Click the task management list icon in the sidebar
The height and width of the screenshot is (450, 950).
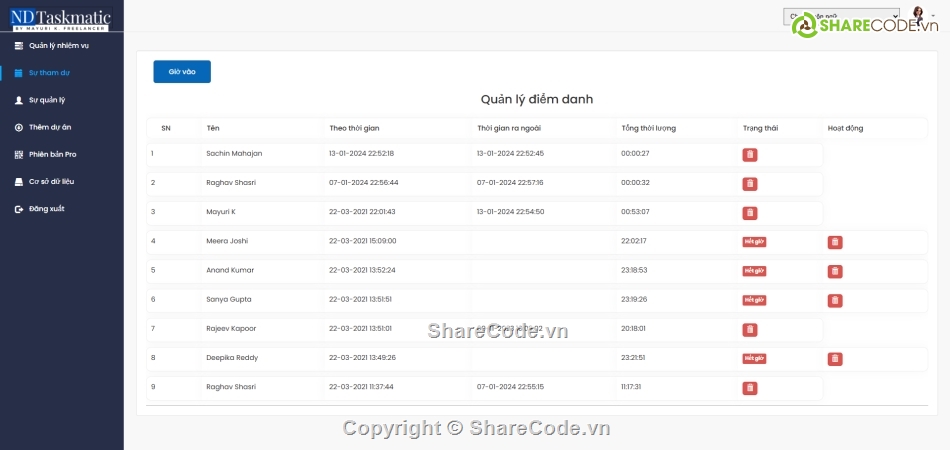point(18,45)
